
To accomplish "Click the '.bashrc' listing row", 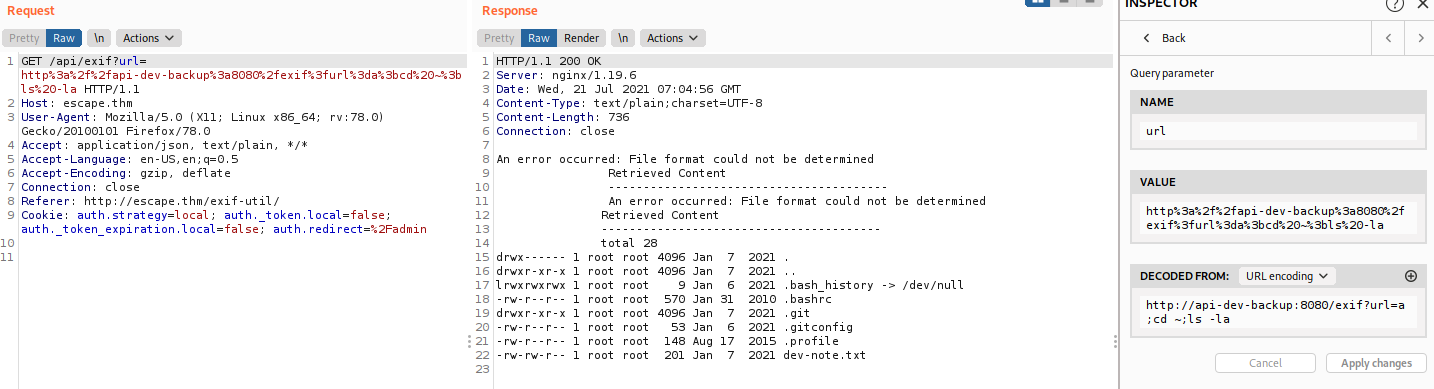I will [662, 299].
